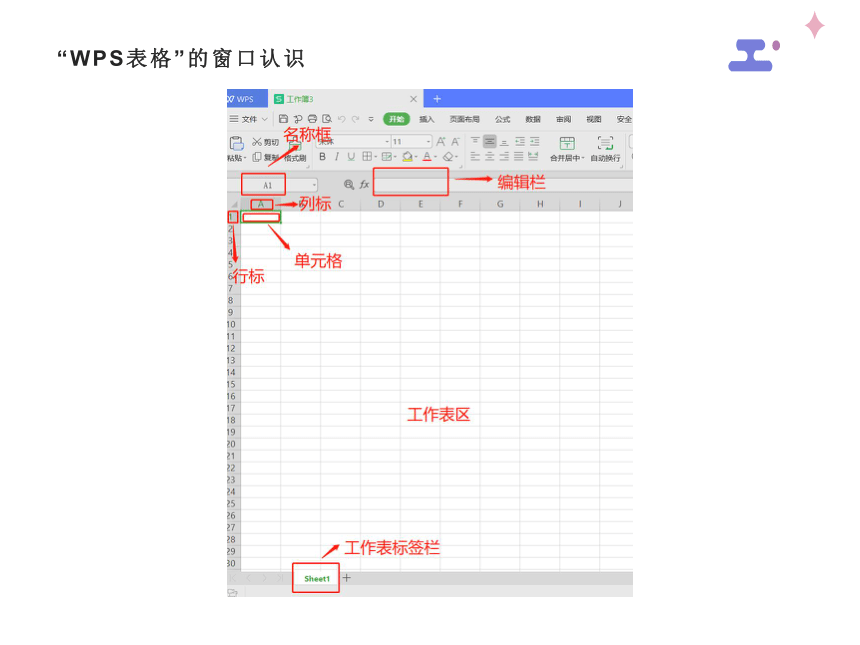Expand the Name Box A1 dropdown arrow
This screenshot has height=645, width=860.
[x=314, y=185]
